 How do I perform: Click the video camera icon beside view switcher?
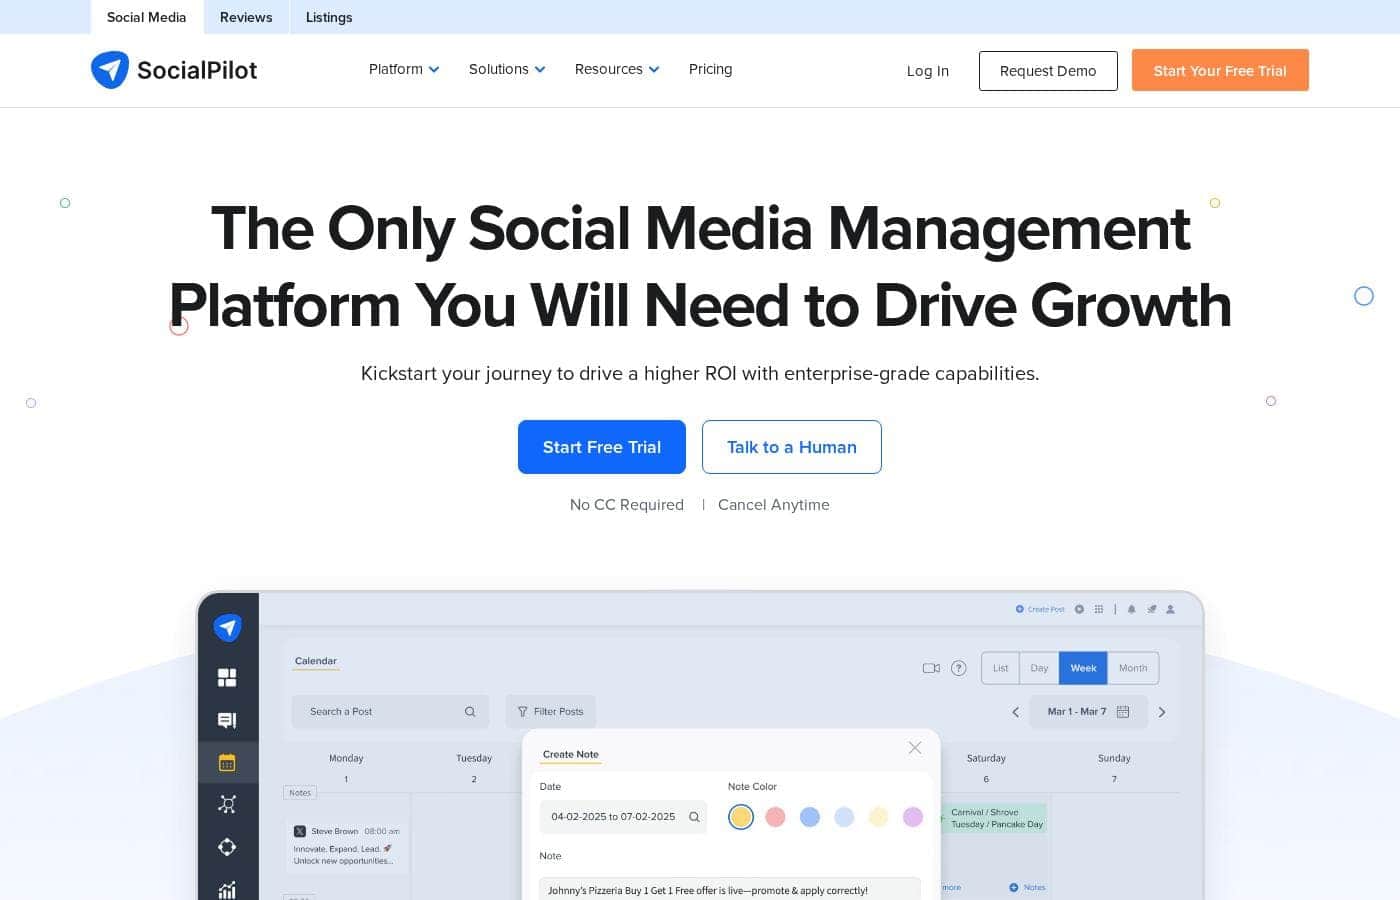[931, 668]
